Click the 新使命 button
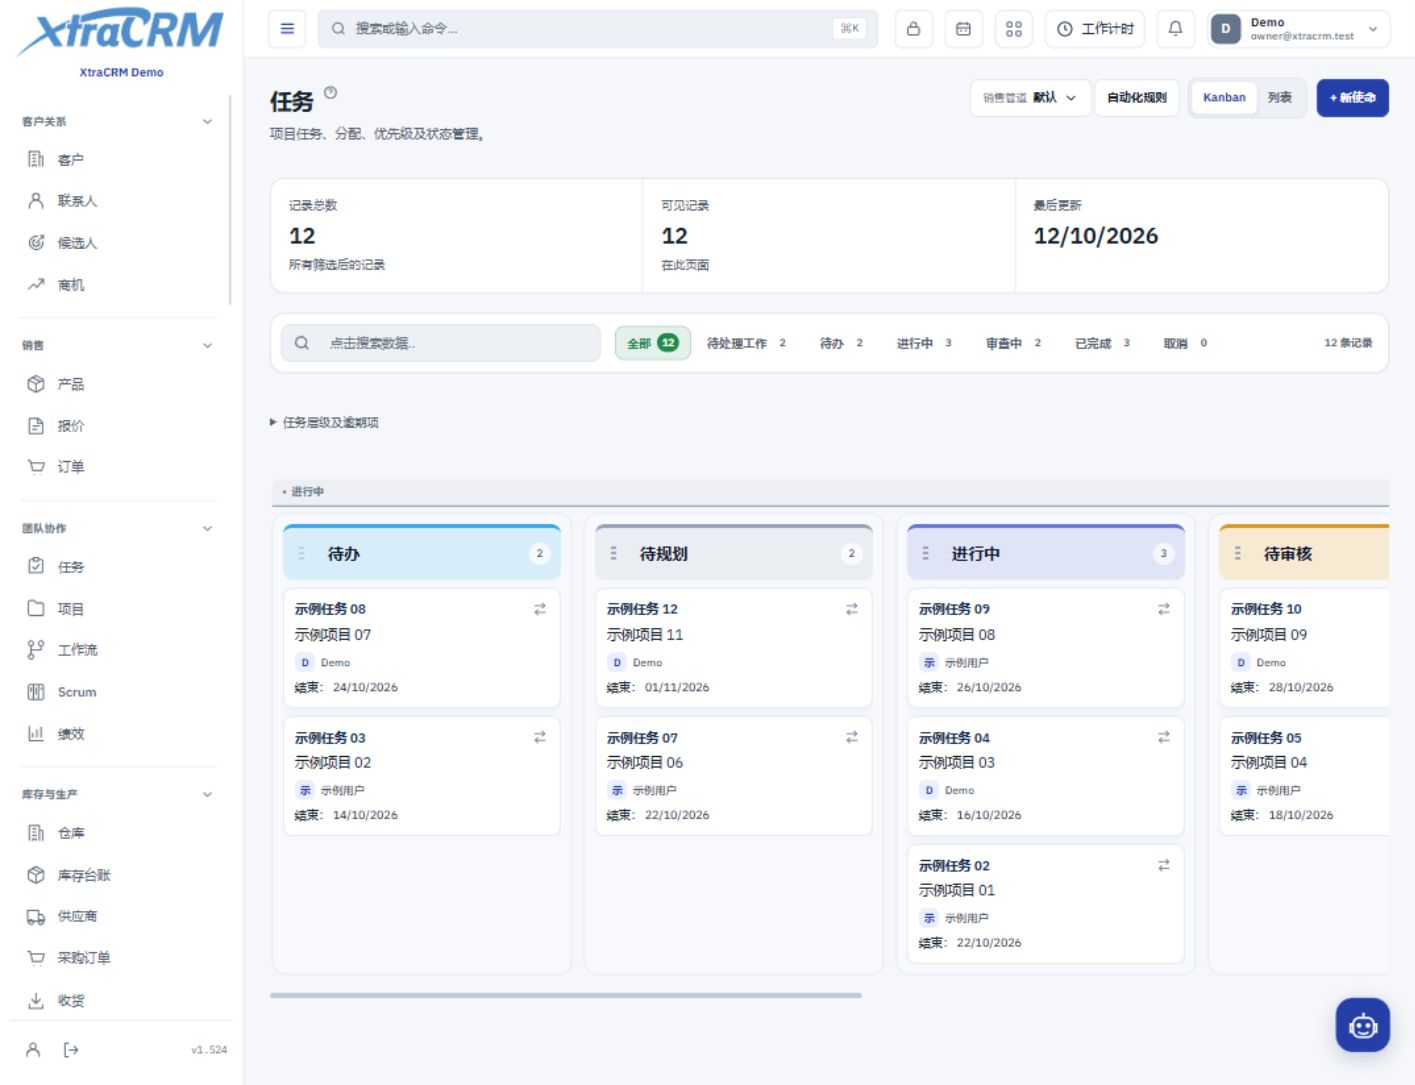The height and width of the screenshot is (1085, 1415). [1352, 98]
